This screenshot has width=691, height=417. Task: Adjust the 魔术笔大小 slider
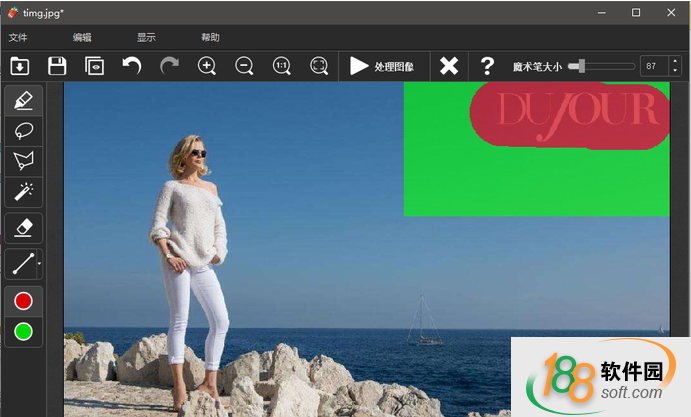[x=580, y=66]
